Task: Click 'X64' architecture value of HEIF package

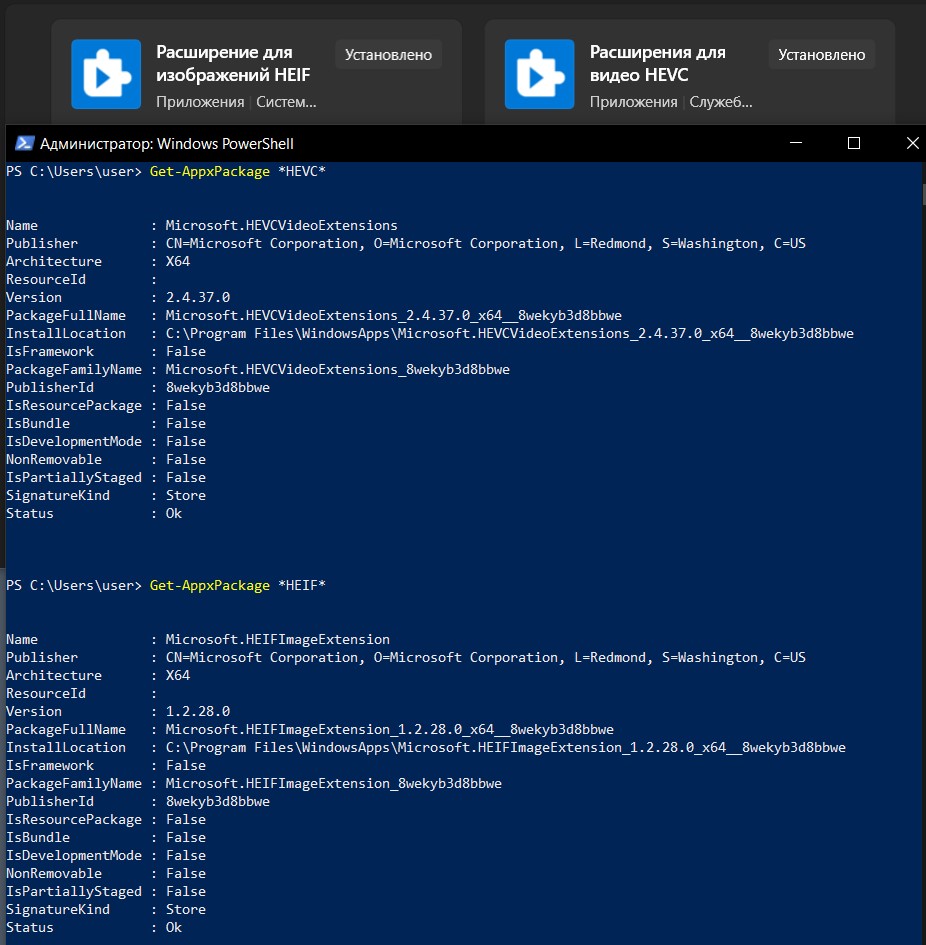Action: tap(178, 676)
